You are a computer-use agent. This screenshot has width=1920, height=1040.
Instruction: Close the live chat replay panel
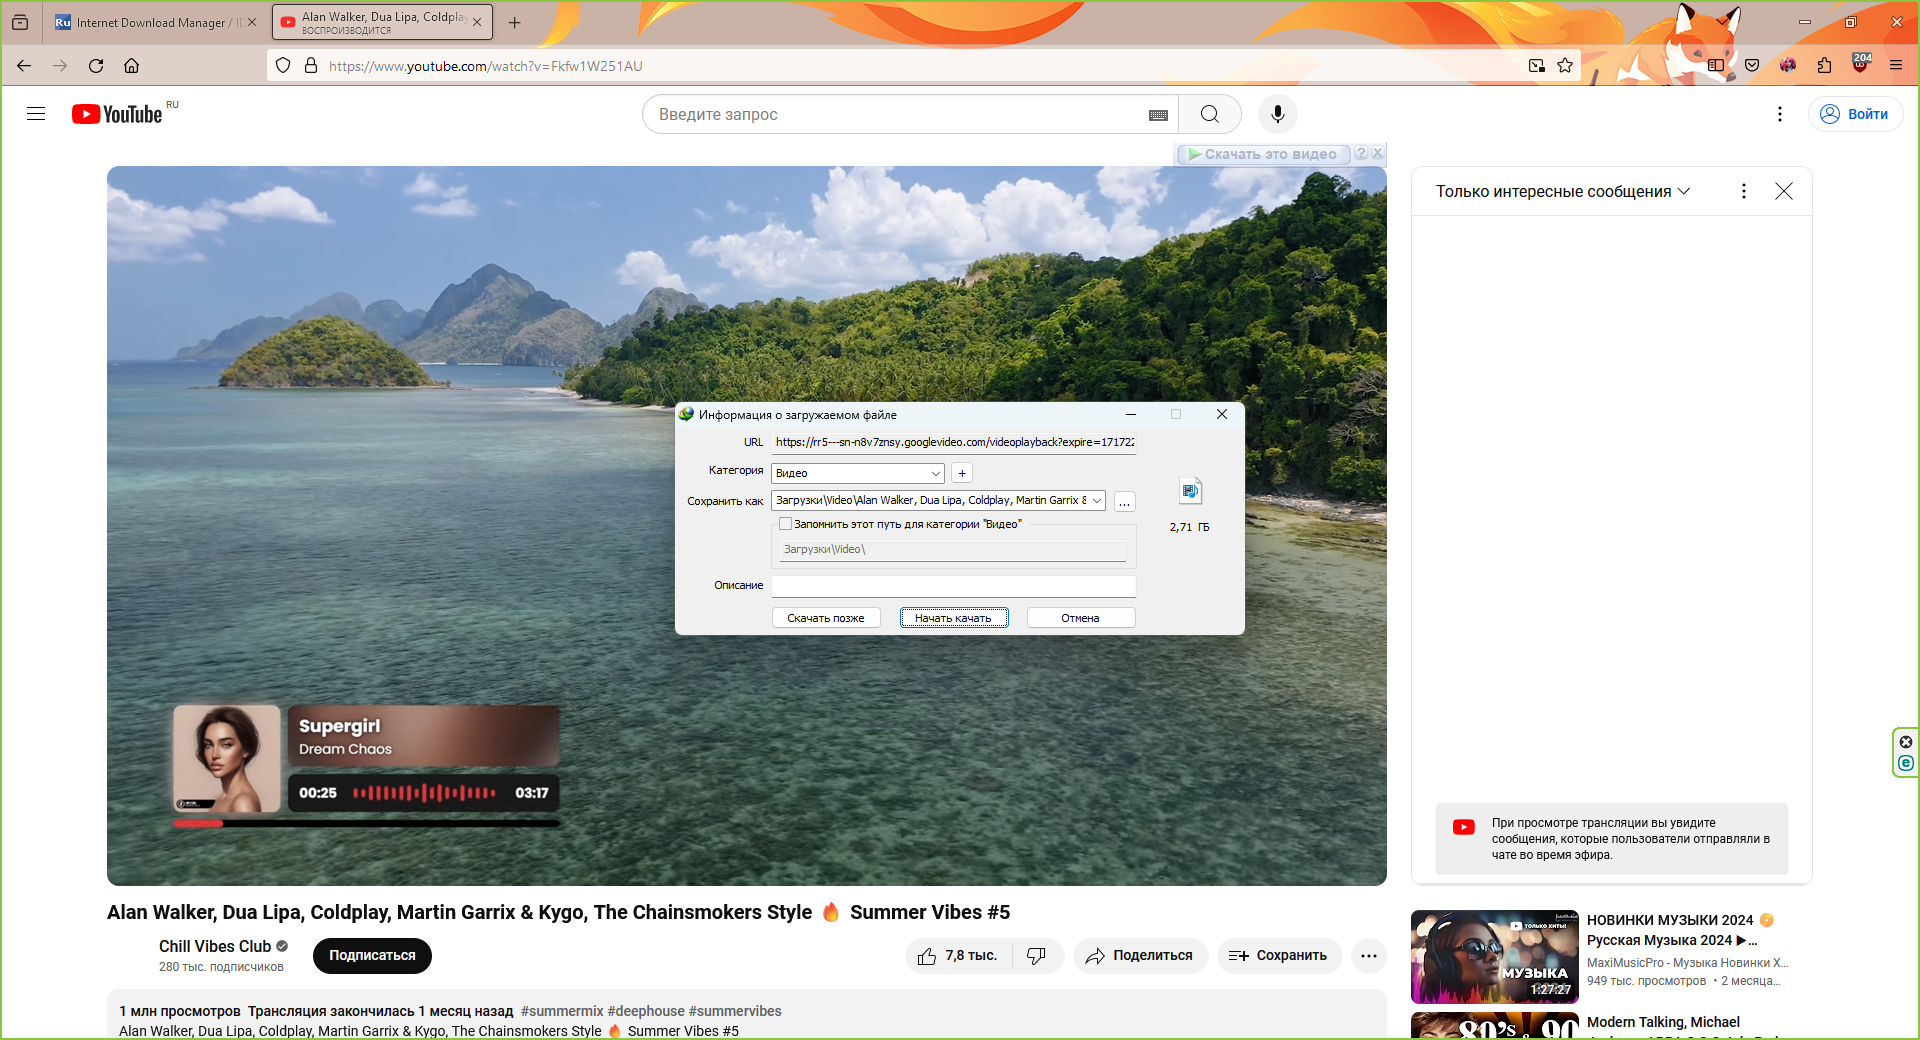click(x=1784, y=191)
